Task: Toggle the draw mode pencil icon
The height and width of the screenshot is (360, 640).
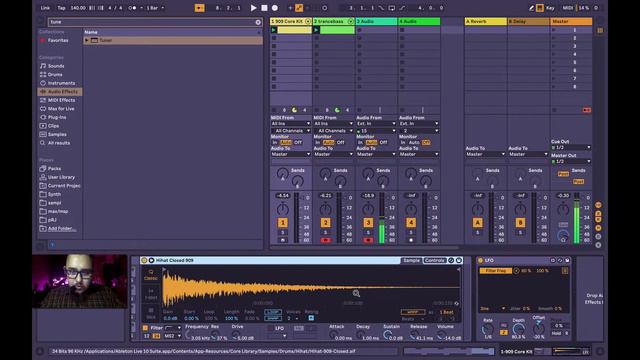Action: [x=531, y=8]
